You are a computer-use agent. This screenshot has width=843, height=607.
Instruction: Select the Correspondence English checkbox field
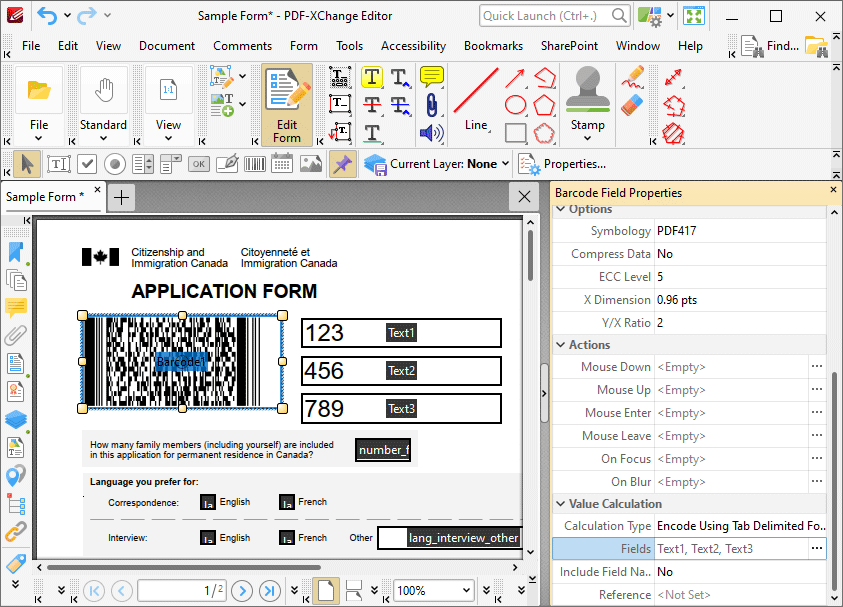point(208,502)
